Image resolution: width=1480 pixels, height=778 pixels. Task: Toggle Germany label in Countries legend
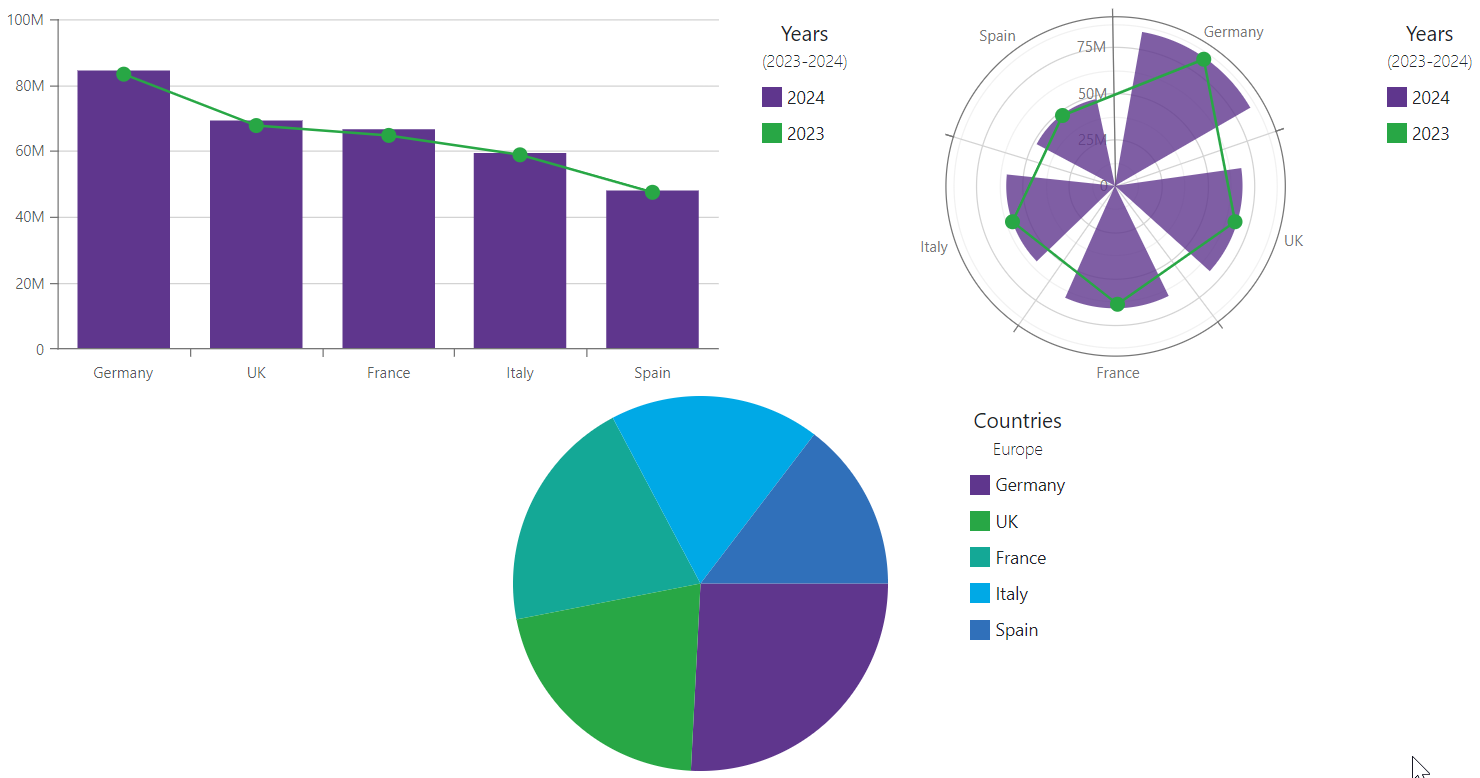1030,486
